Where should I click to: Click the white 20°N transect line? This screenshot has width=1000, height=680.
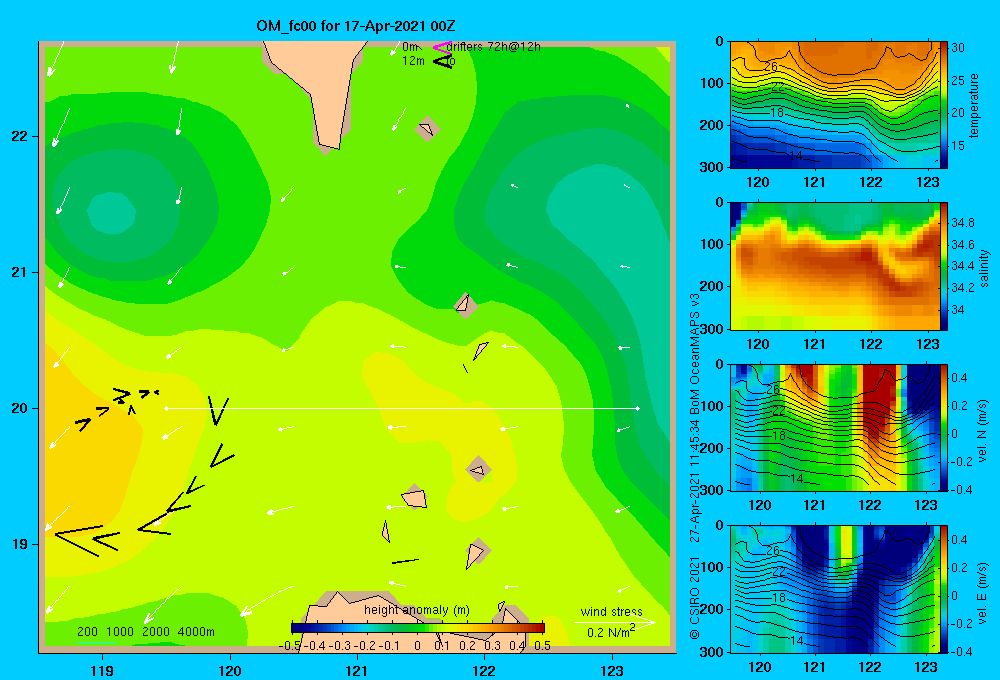tap(402, 408)
